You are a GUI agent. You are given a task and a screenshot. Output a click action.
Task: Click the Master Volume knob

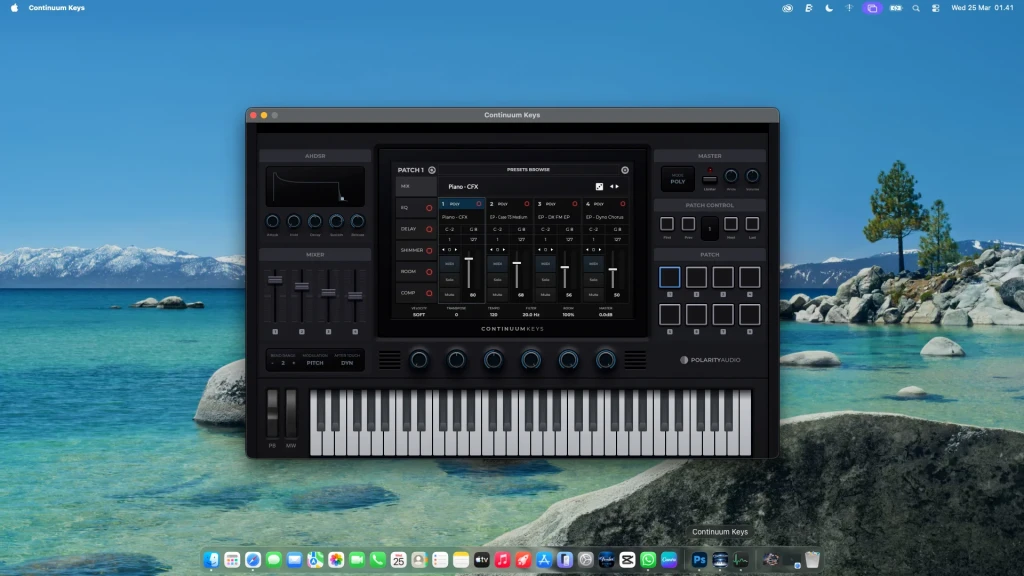752,176
